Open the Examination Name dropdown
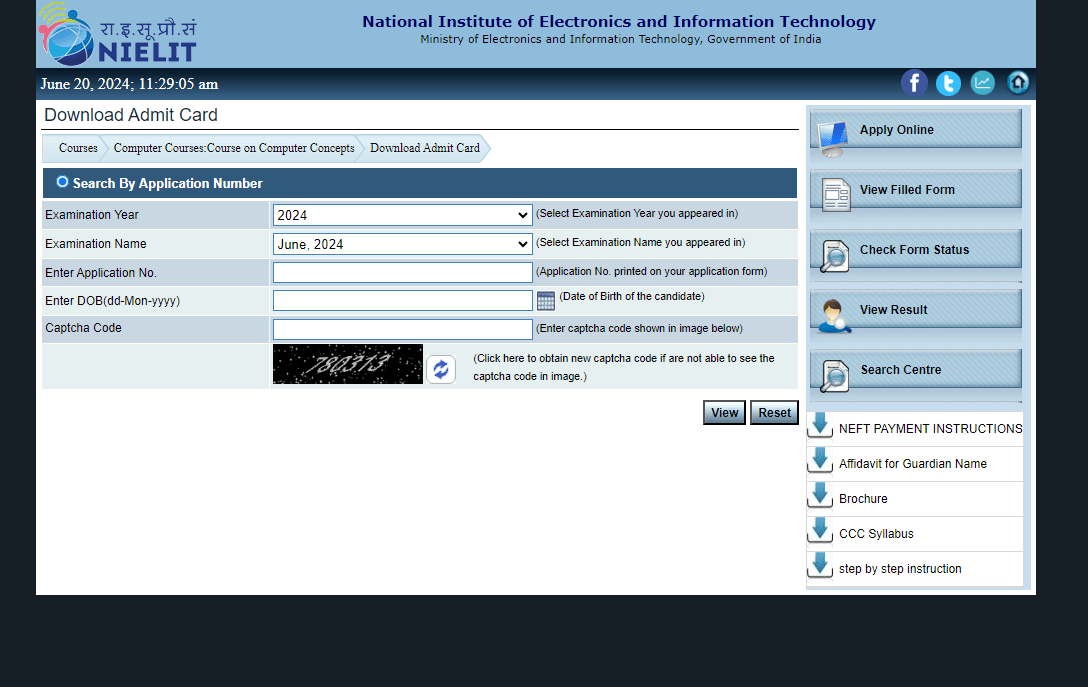The width and height of the screenshot is (1088, 687). (x=402, y=244)
